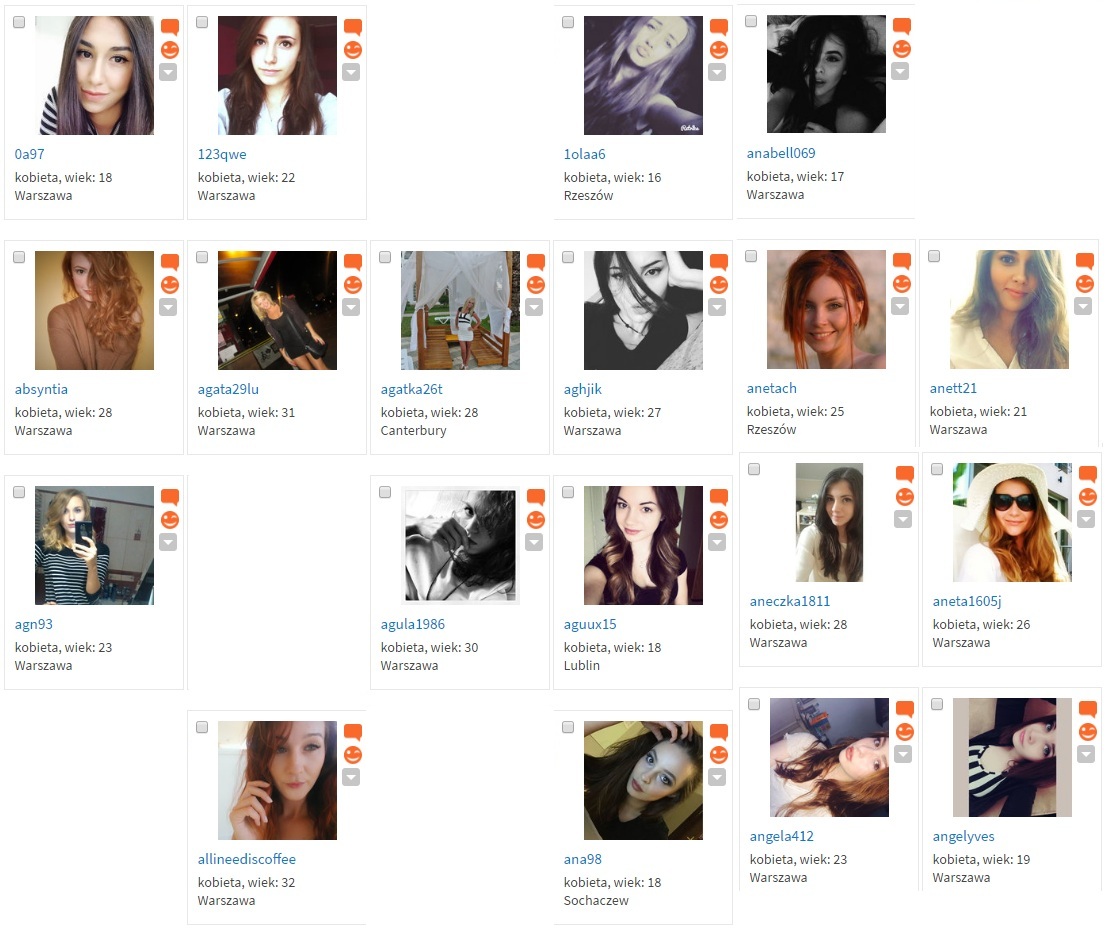
Task: Click the message bubble on angelyves' card
Action: pos(1088,709)
